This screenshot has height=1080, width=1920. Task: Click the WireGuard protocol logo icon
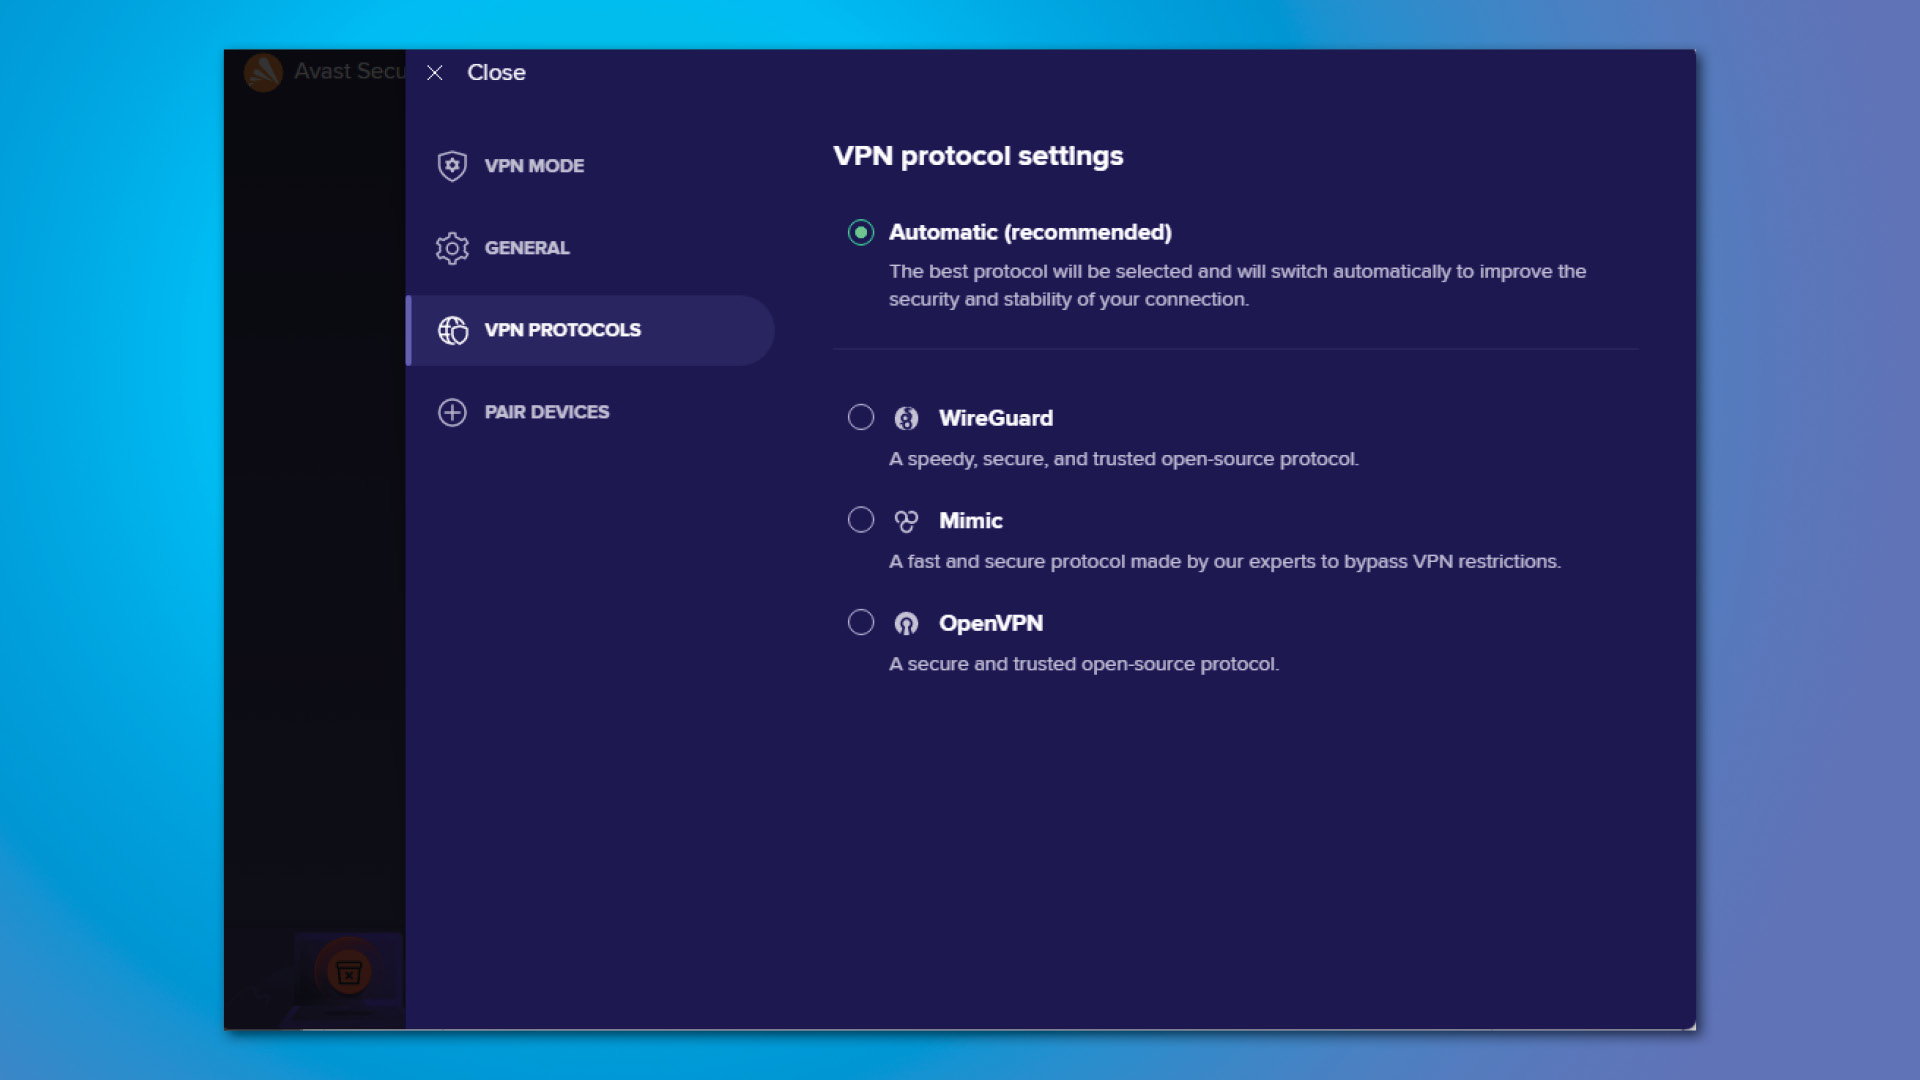click(x=906, y=419)
